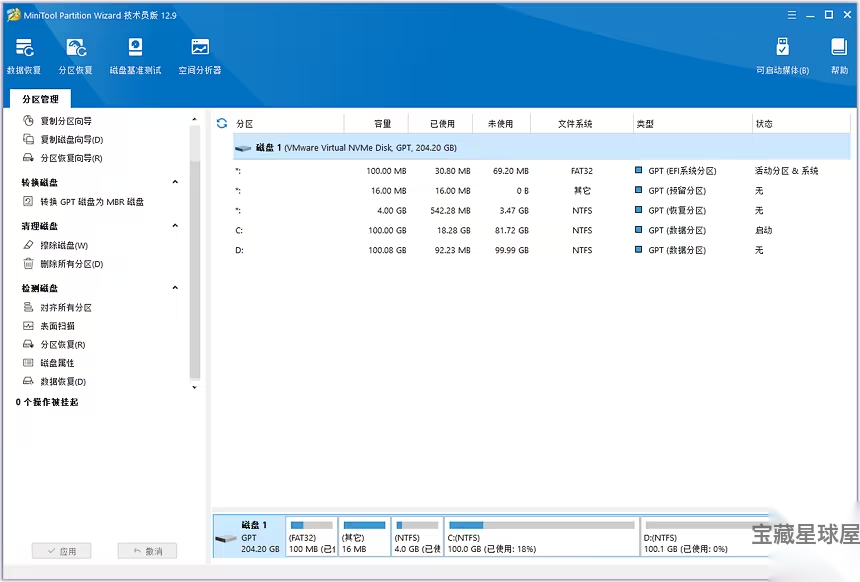
Task: Start the 磁盘基准测试 disk benchmark
Action: click(x=135, y=56)
